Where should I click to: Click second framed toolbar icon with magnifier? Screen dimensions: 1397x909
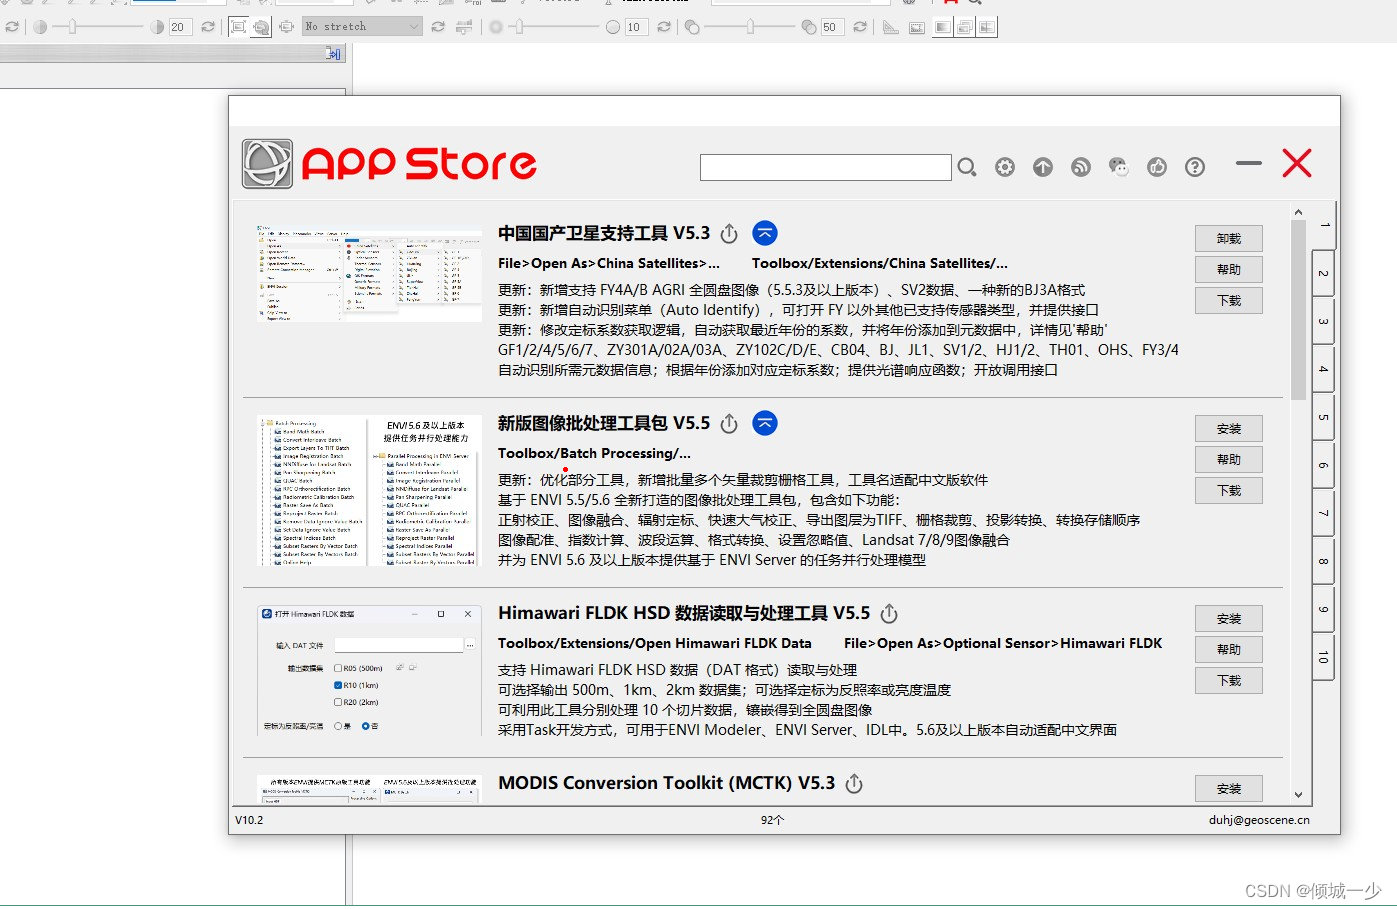[261, 27]
